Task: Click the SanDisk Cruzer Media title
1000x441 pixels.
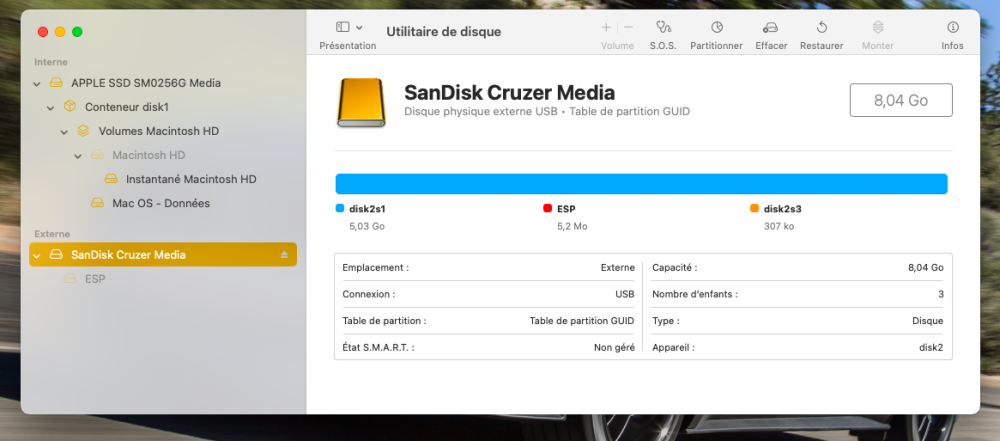Action: pos(510,93)
